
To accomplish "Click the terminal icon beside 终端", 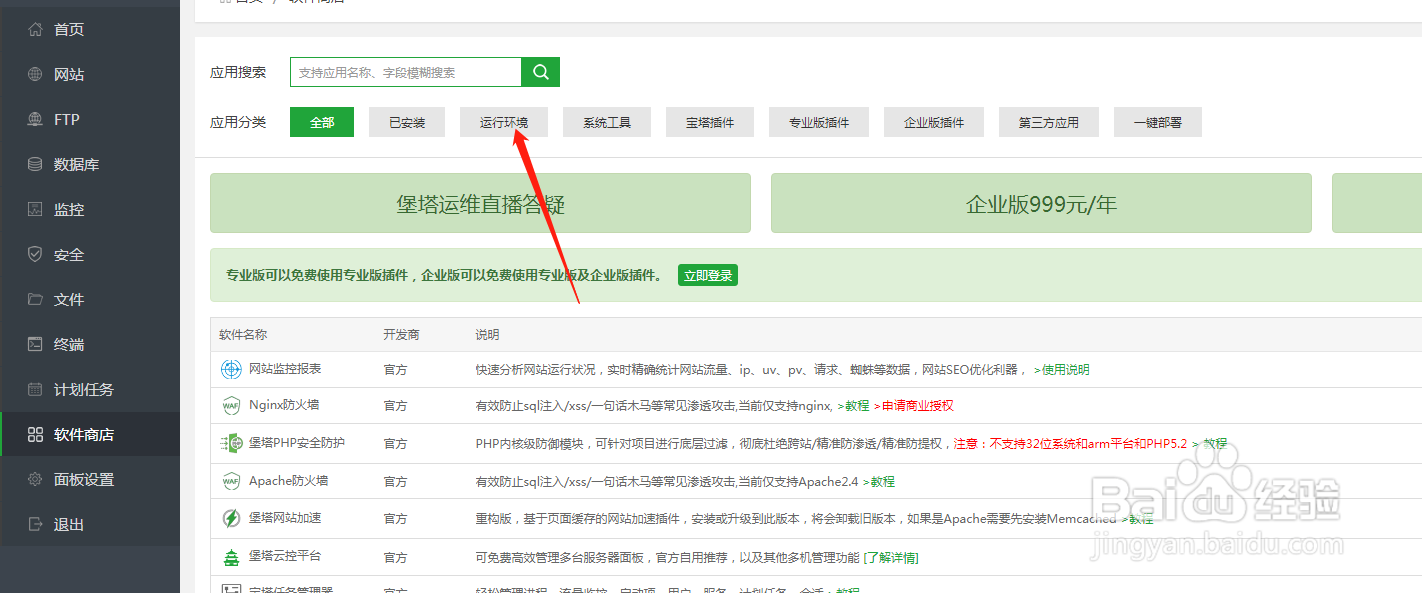I will click(35, 345).
